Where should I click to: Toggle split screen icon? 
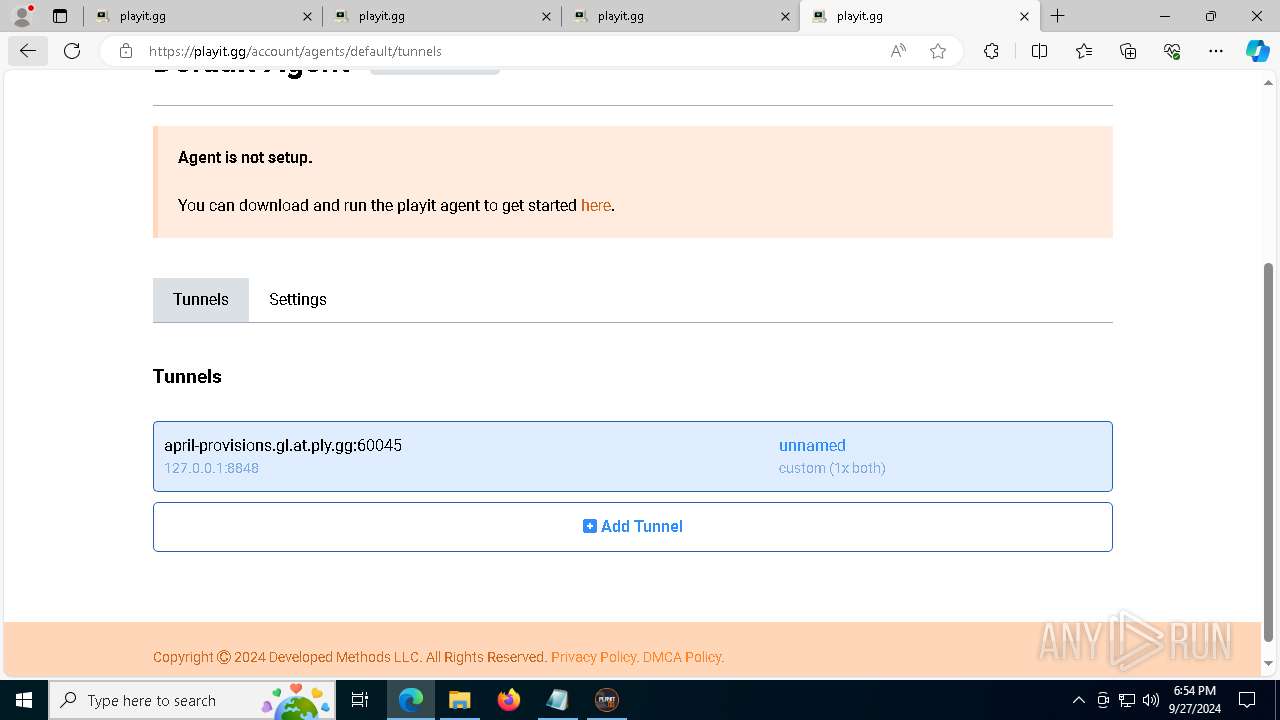click(1039, 51)
